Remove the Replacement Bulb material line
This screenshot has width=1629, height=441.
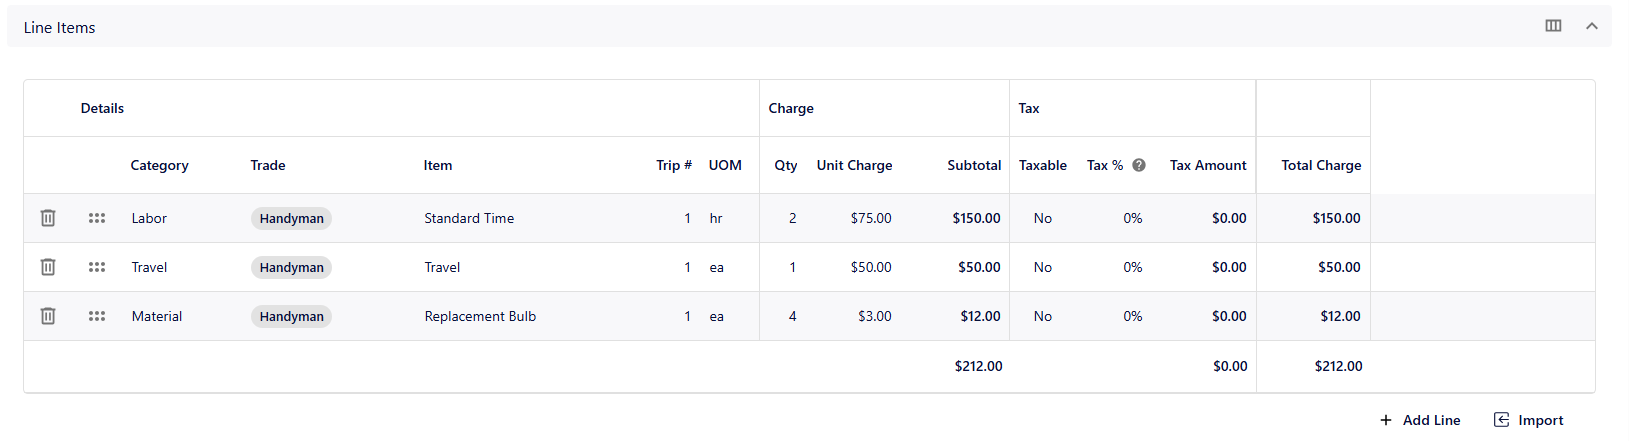point(48,316)
